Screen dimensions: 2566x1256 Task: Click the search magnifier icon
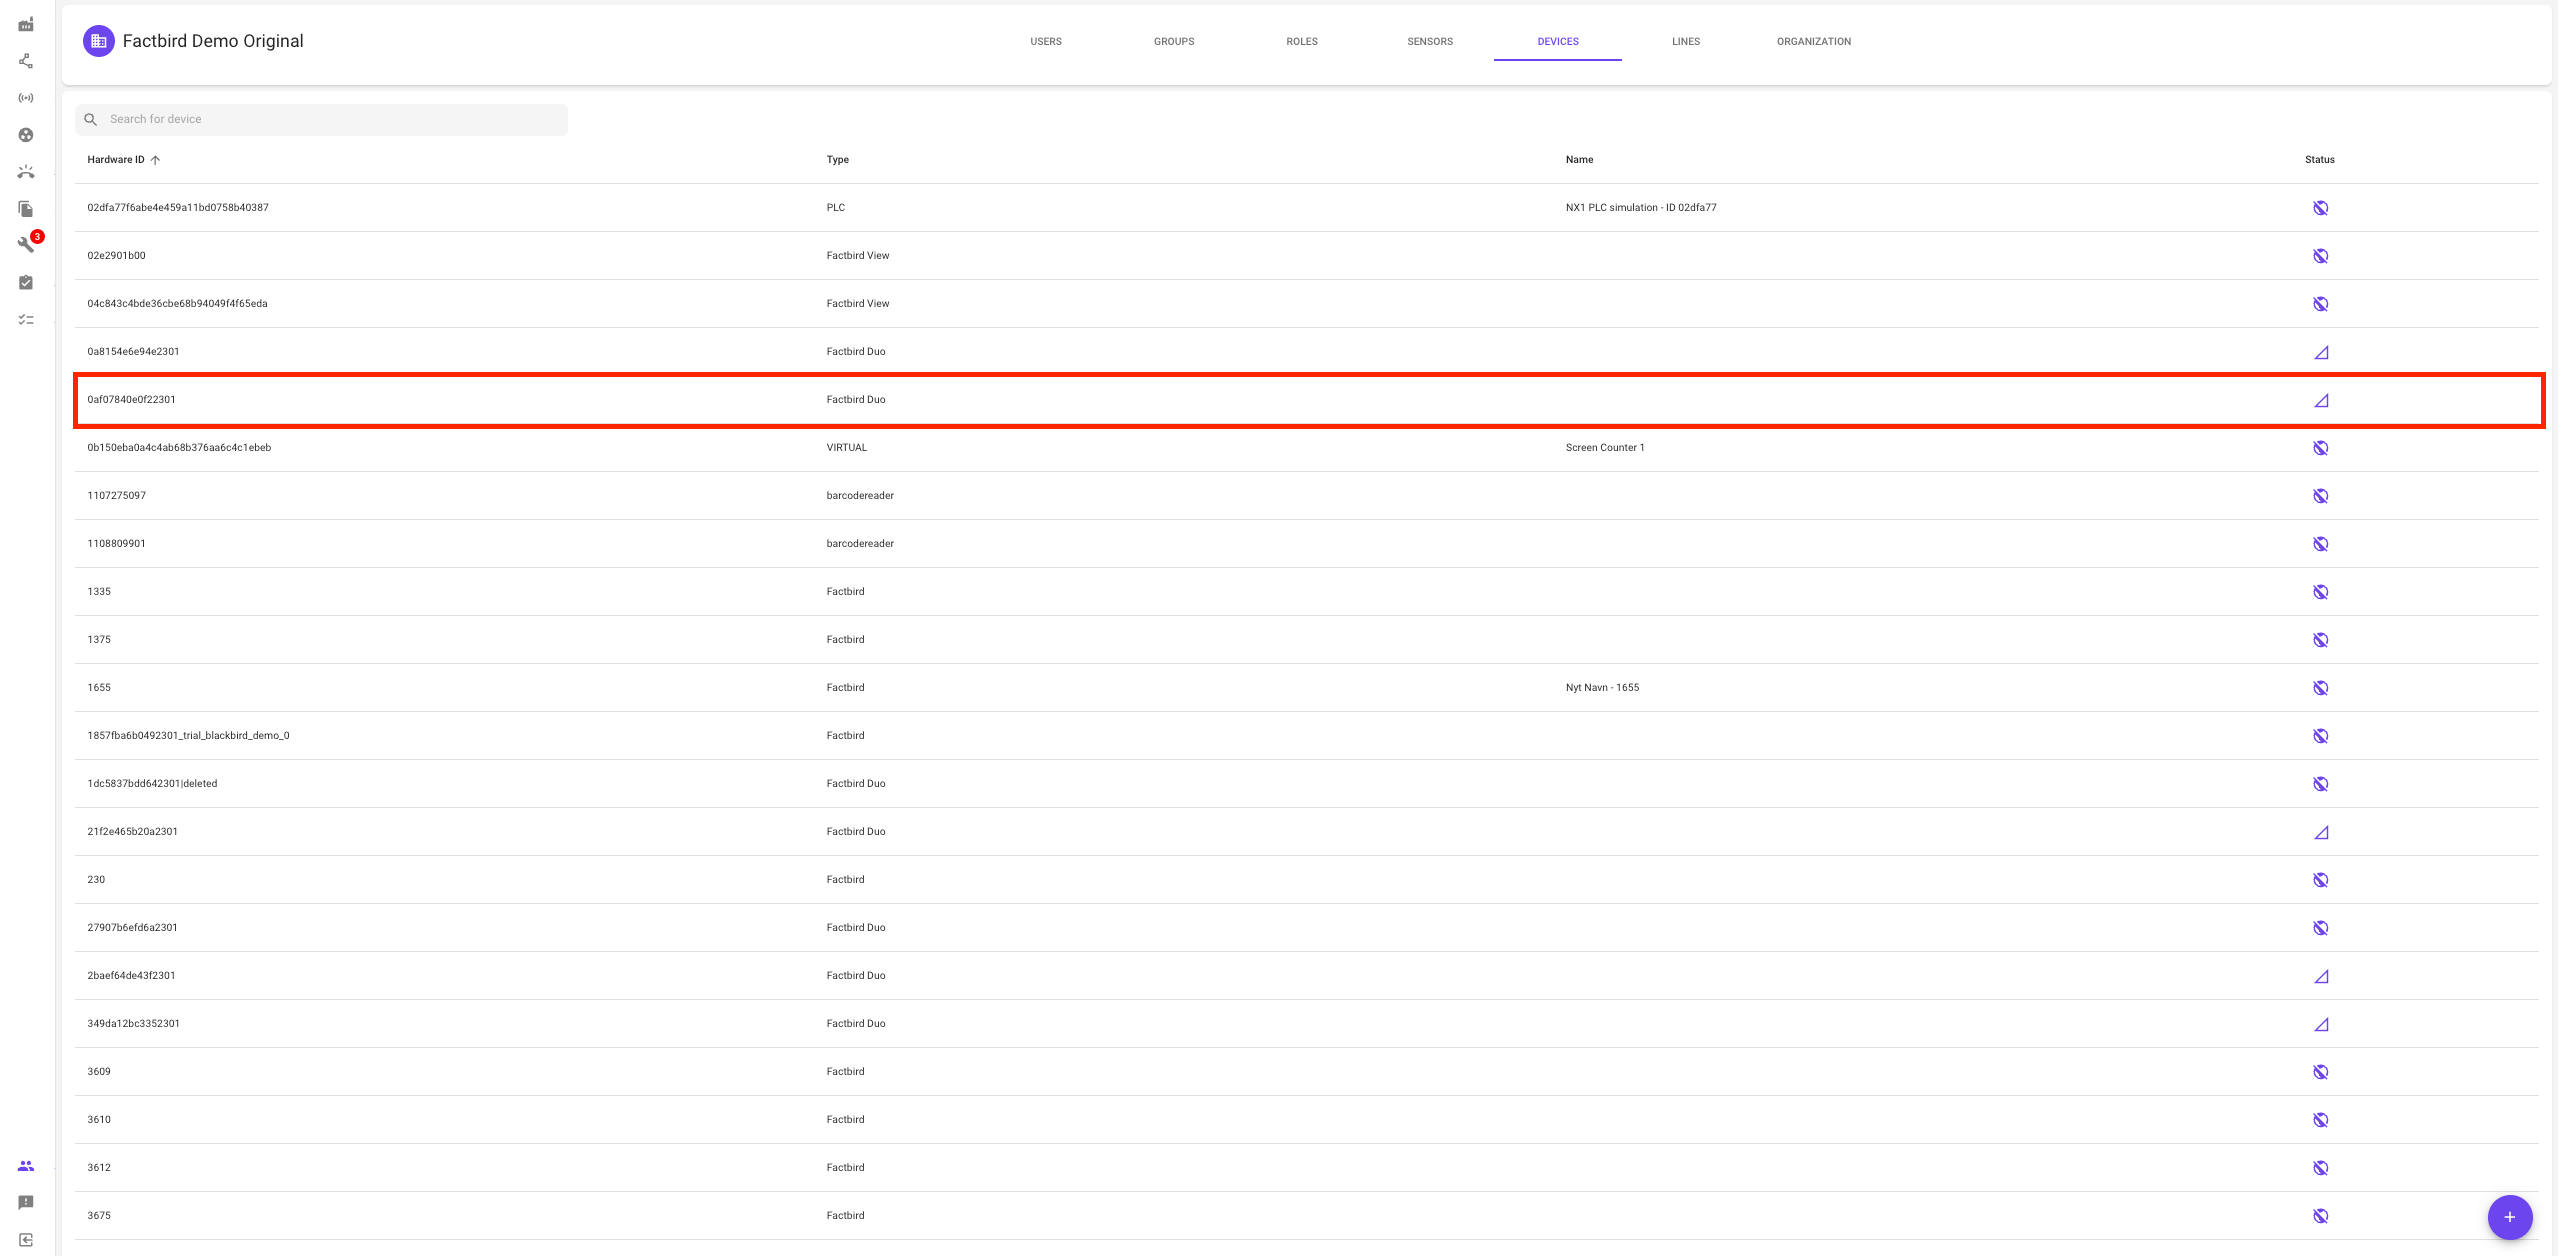[91, 120]
